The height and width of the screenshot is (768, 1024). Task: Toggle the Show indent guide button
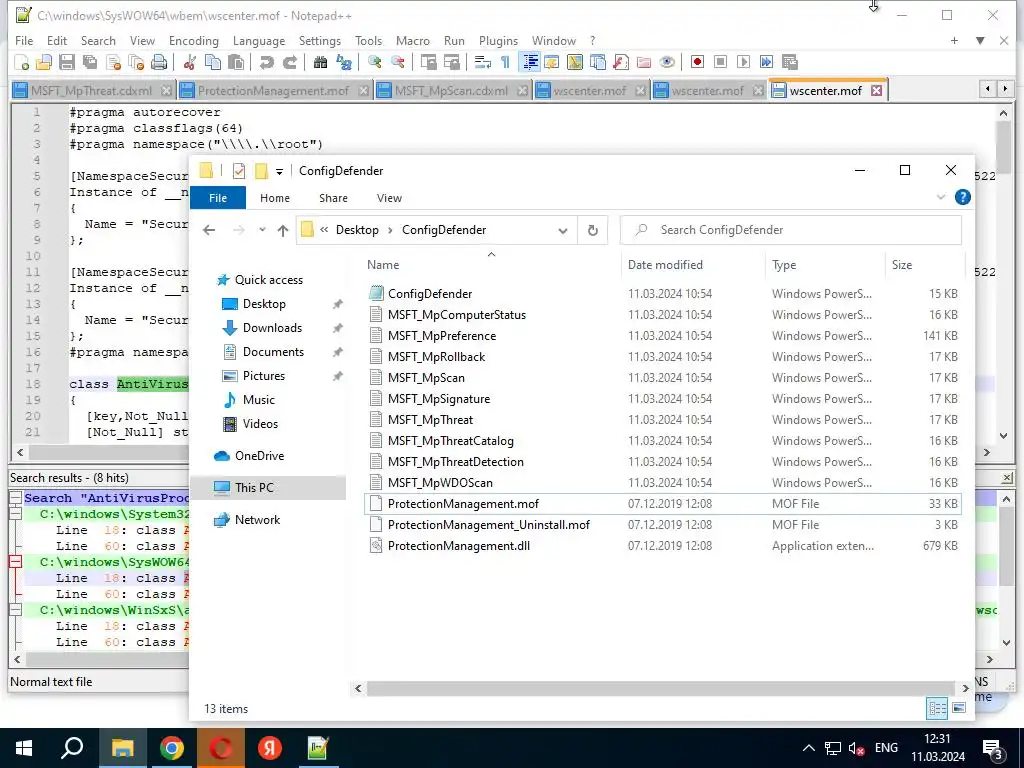(530, 63)
